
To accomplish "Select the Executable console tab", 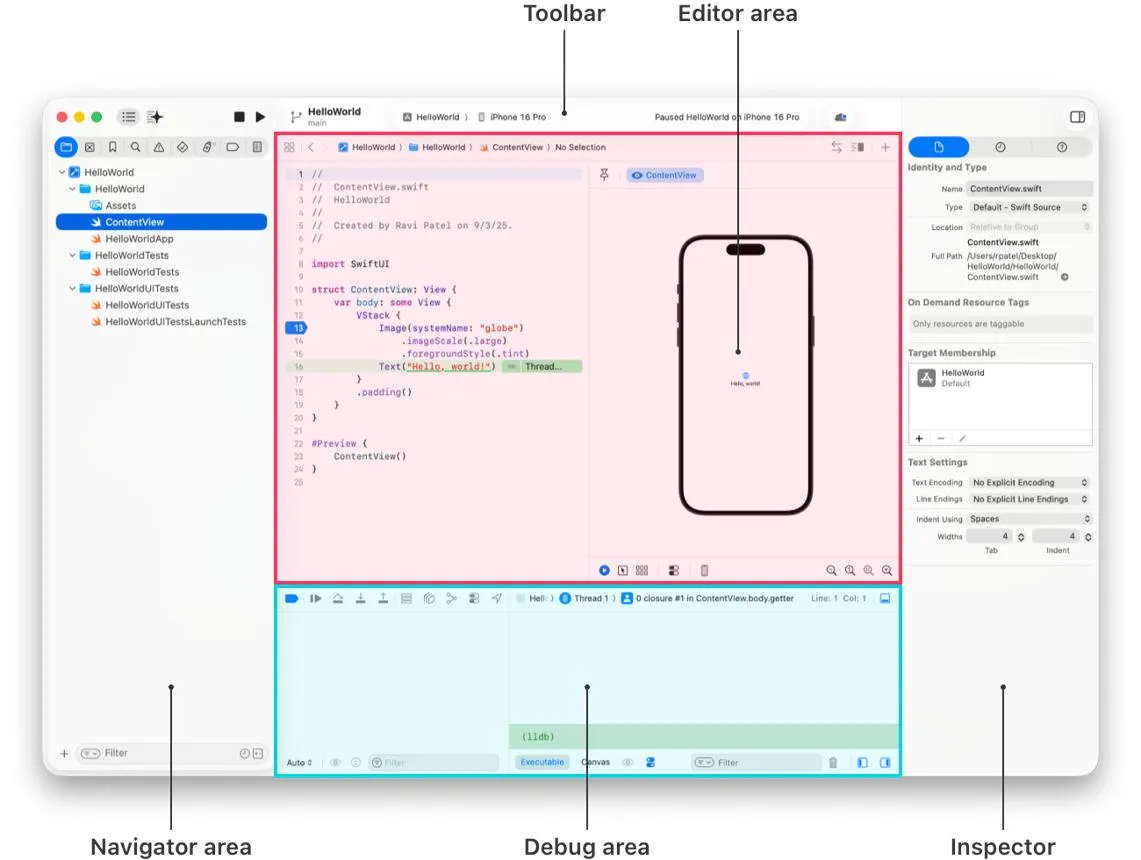I will (542, 762).
